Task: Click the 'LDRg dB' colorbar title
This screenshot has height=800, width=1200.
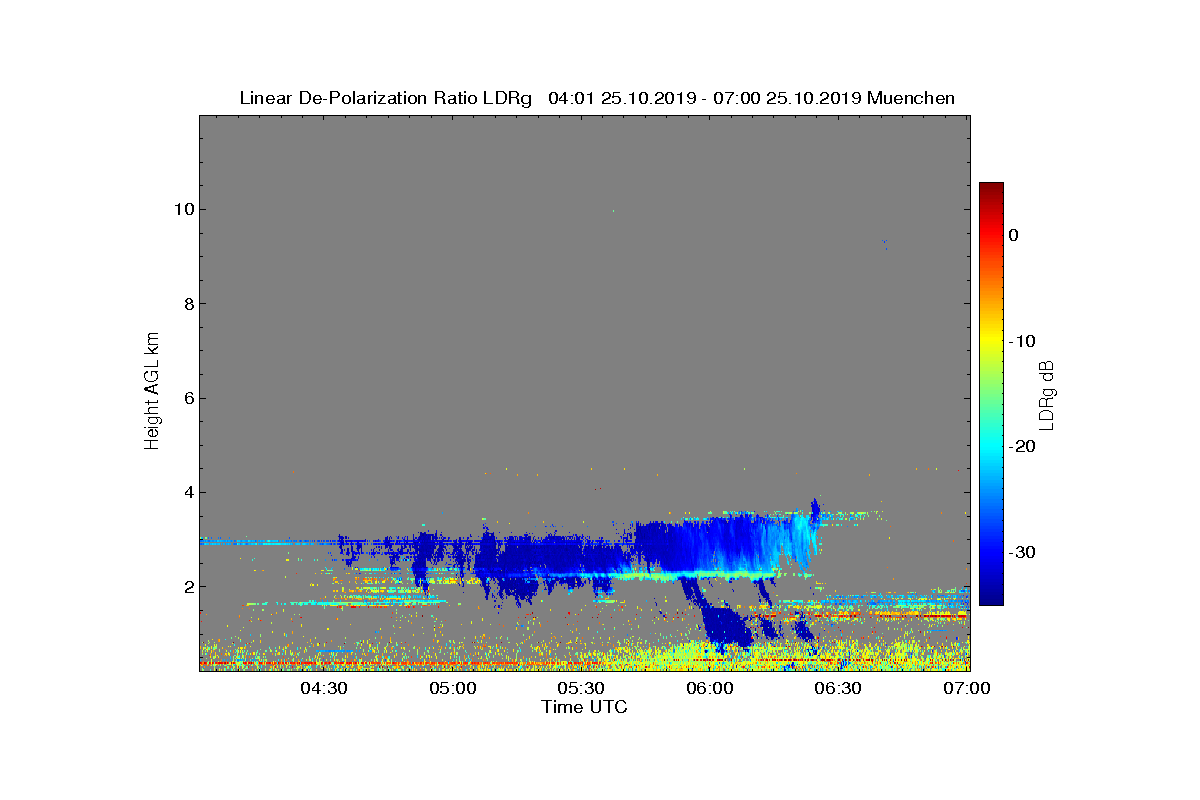Action: click(1047, 394)
